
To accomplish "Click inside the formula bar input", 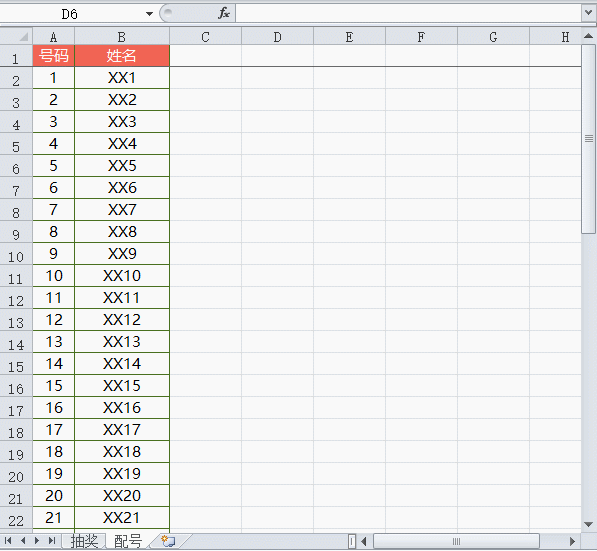I will pyautogui.click(x=408, y=14).
